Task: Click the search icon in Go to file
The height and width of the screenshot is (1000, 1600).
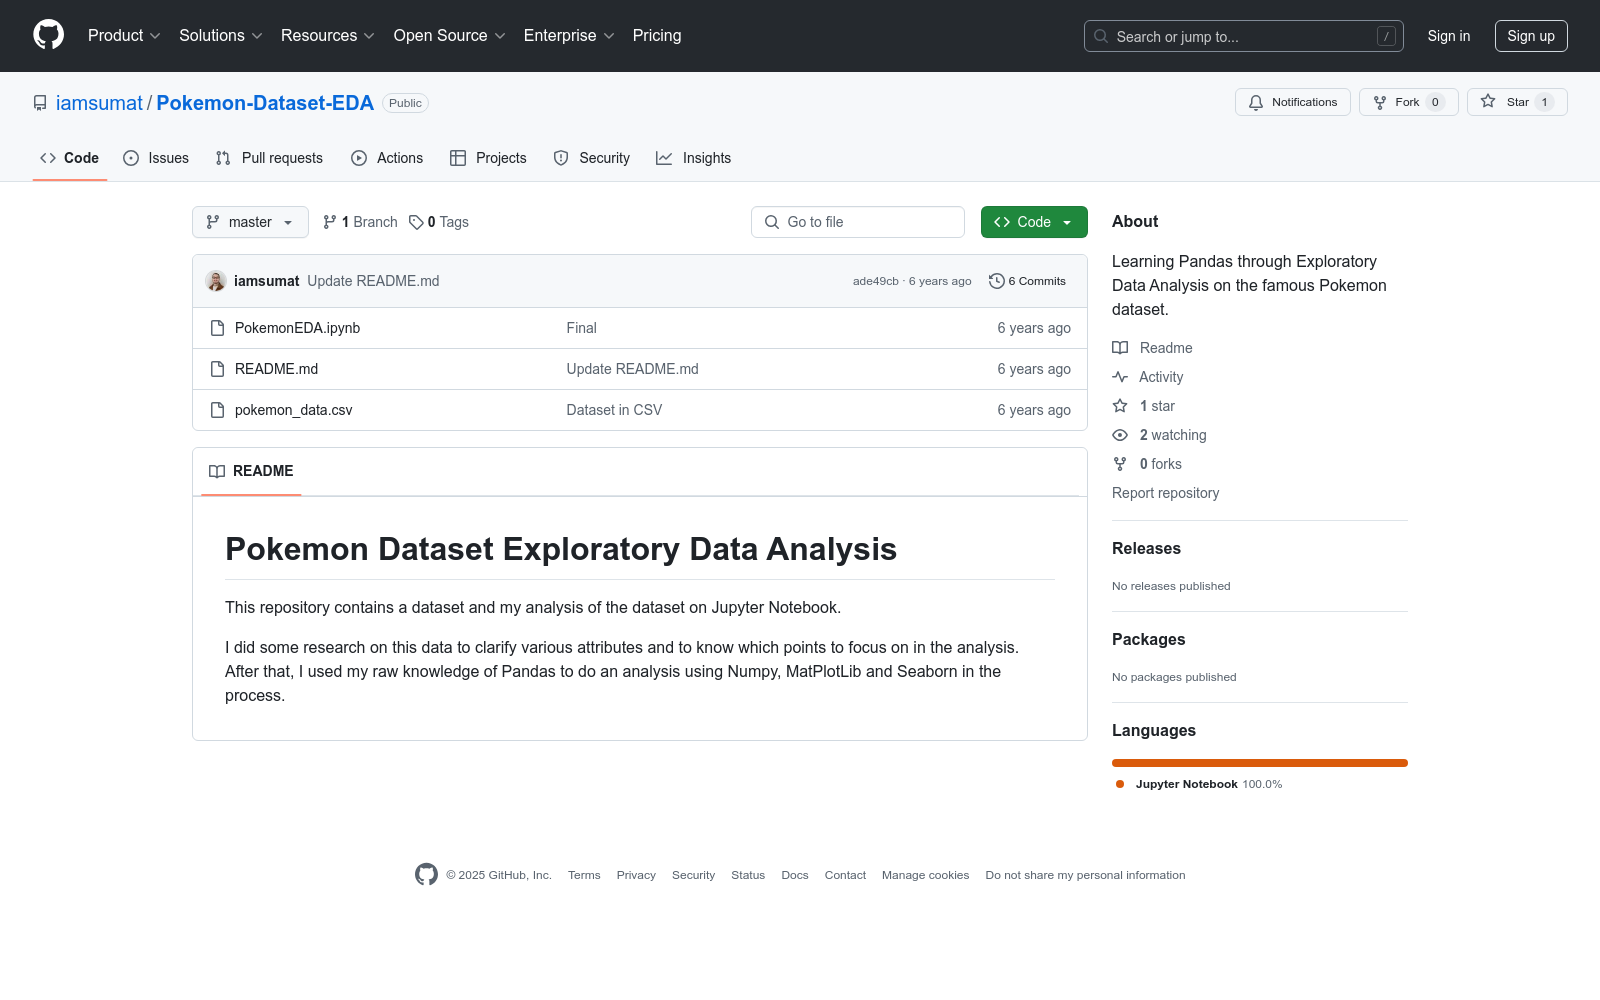Action: (772, 222)
